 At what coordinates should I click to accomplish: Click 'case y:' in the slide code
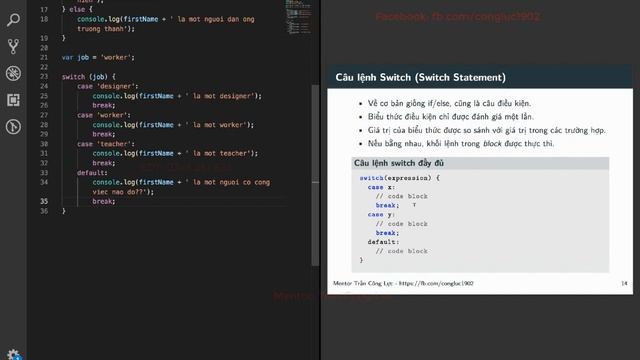[381, 215]
